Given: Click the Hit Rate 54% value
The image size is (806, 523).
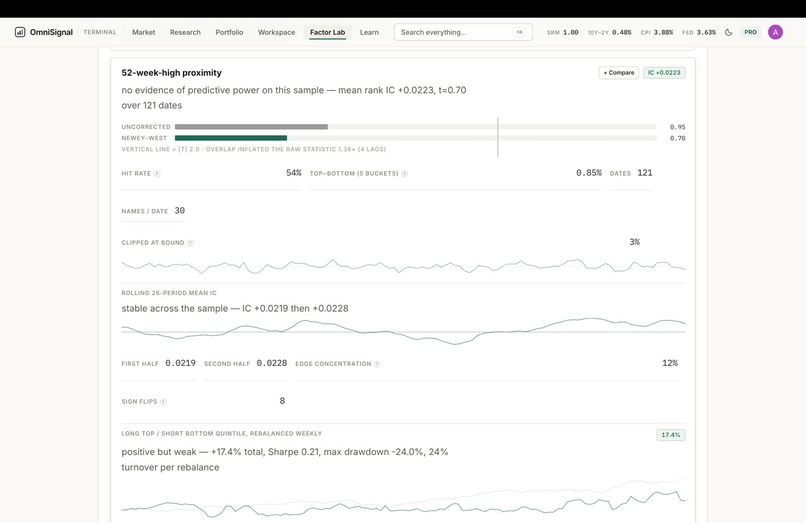Looking at the screenshot, I should coord(294,173).
